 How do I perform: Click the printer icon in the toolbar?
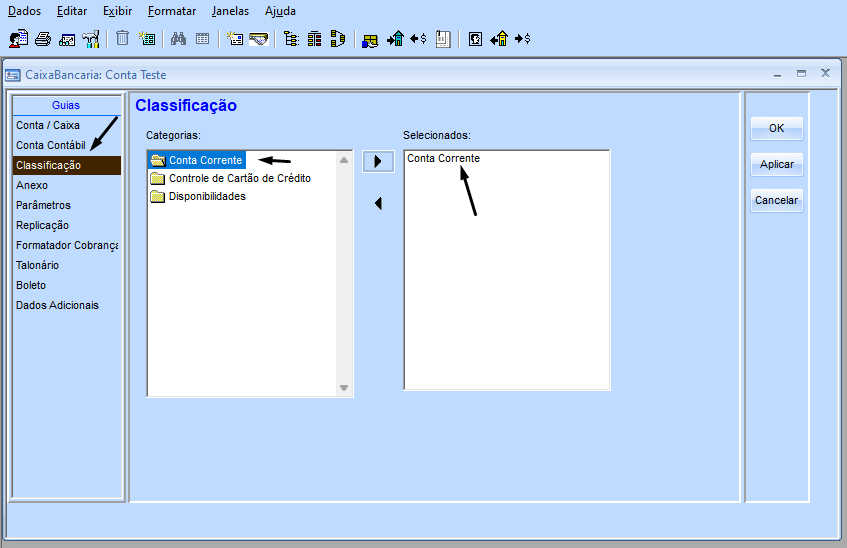pyautogui.click(x=43, y=39)
